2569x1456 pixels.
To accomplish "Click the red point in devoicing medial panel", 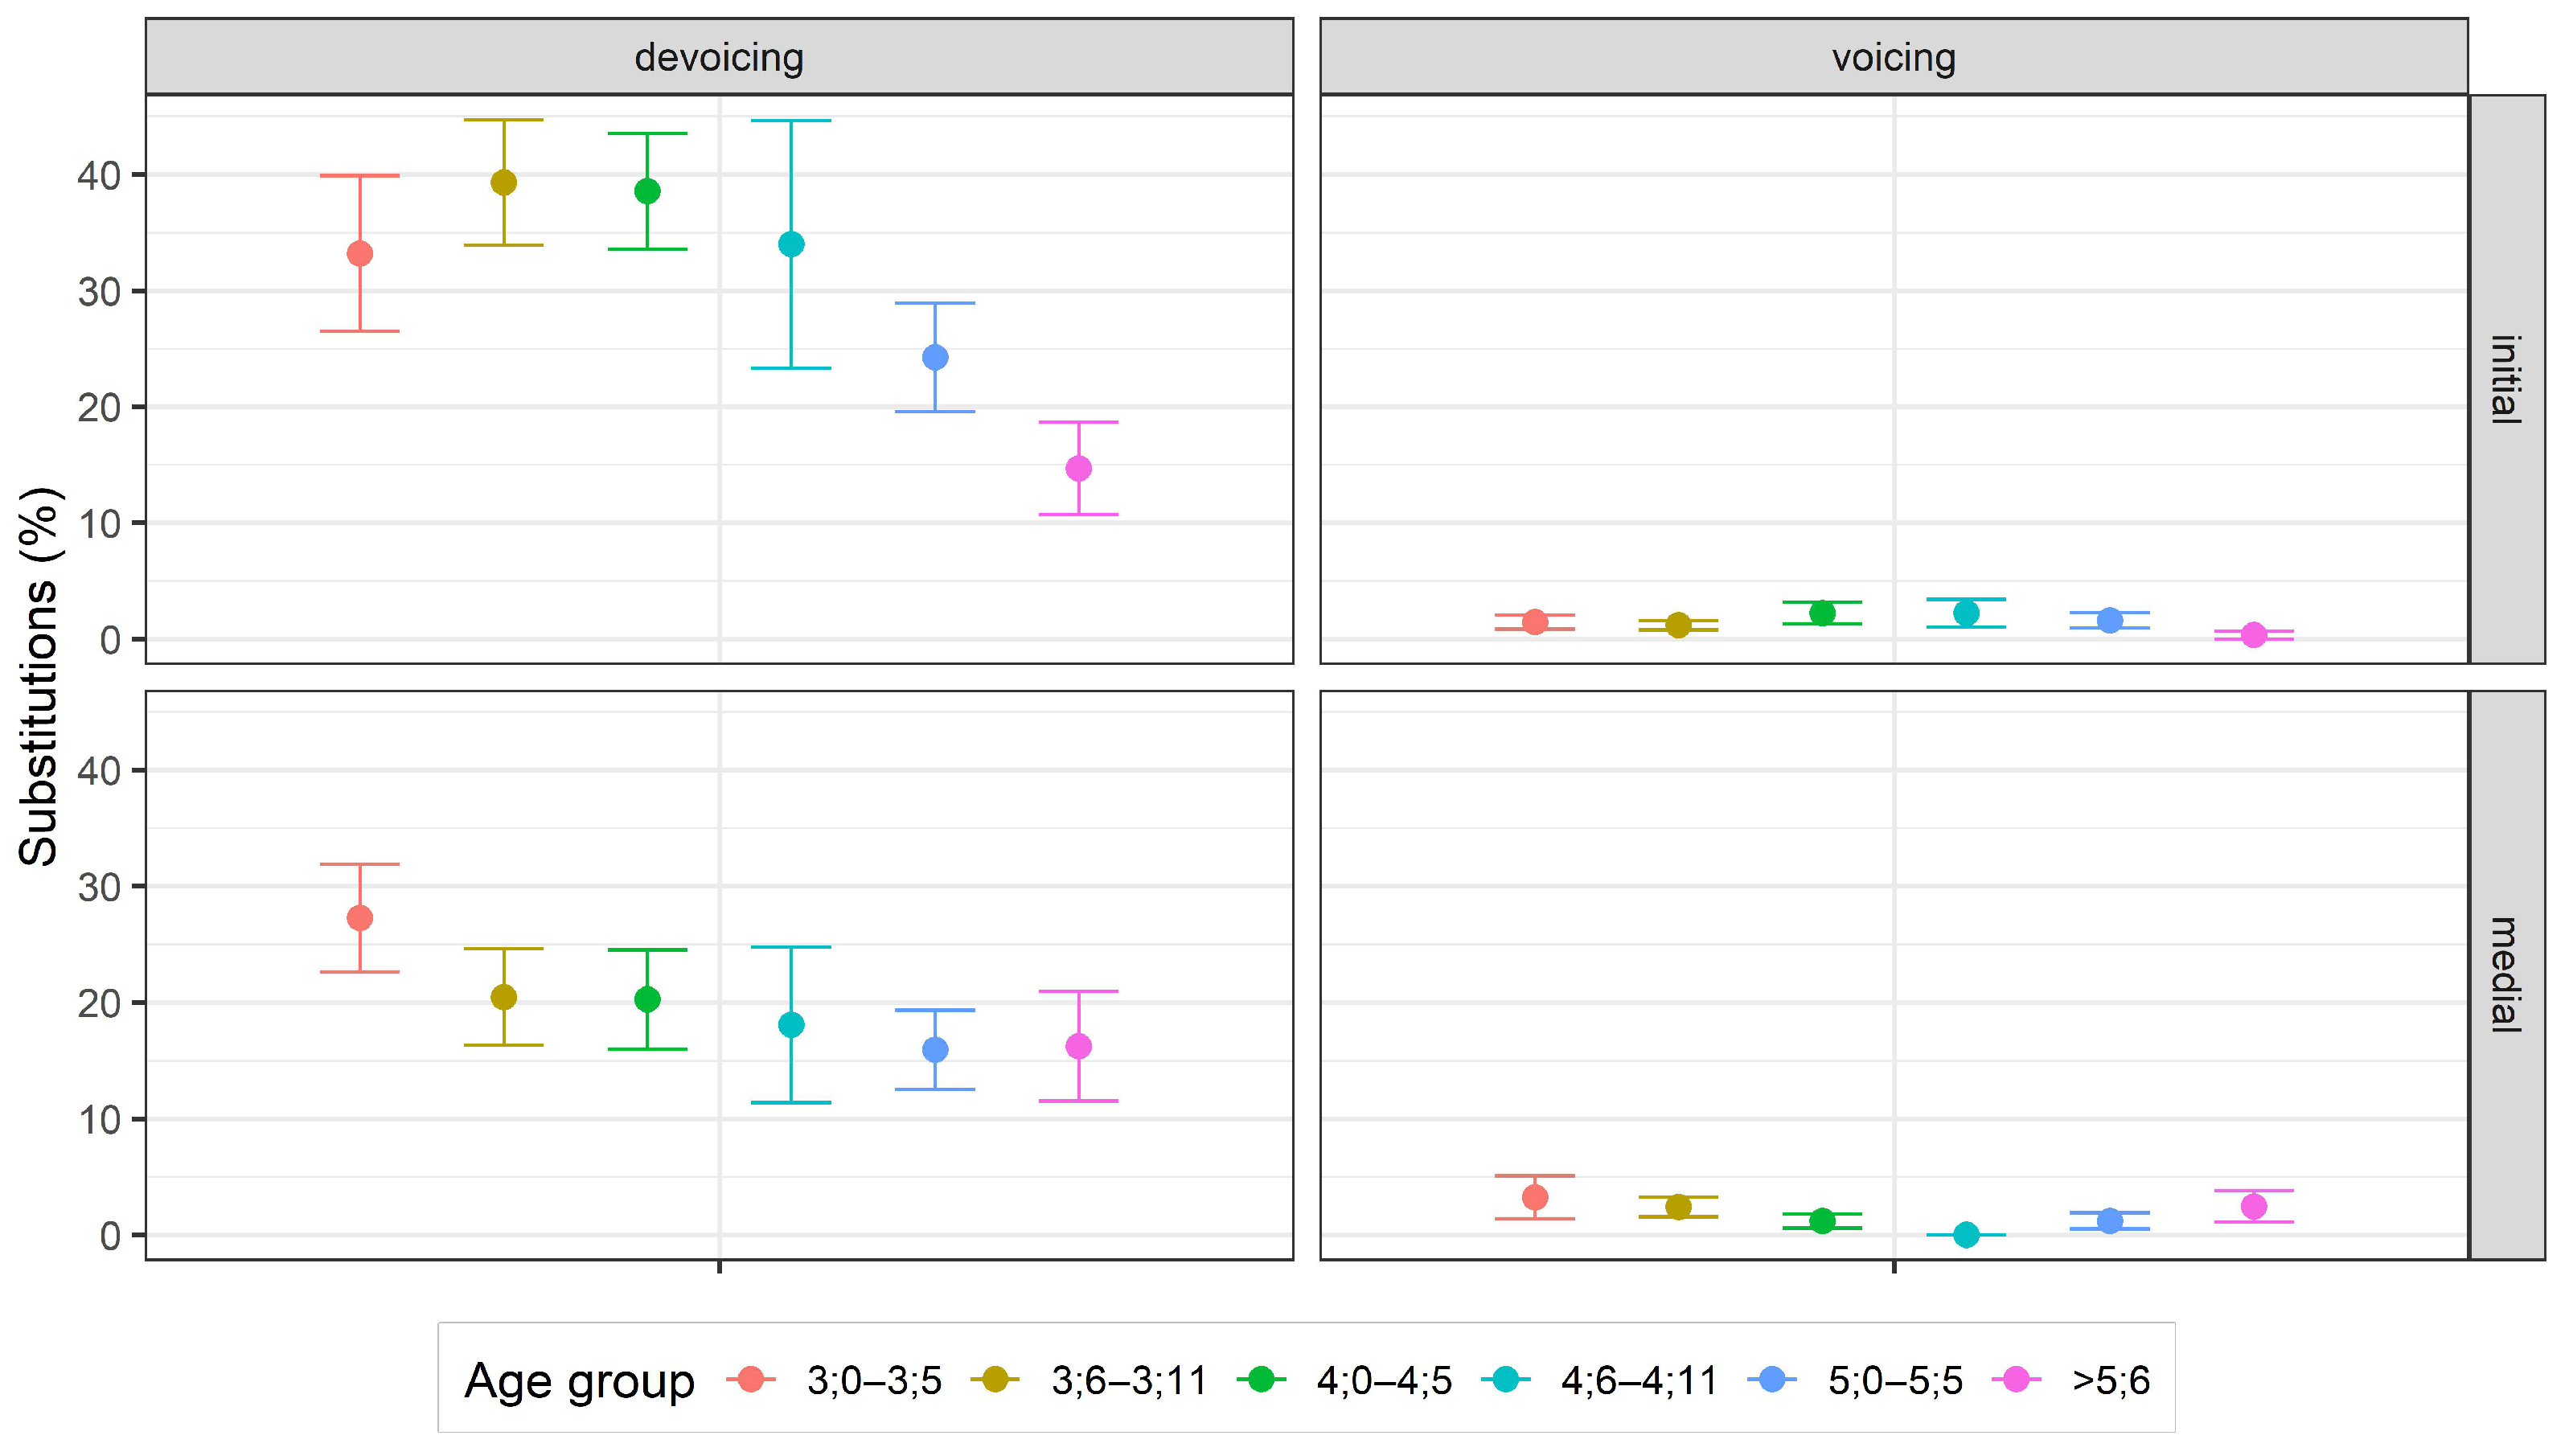I will [x=360, y=918].
